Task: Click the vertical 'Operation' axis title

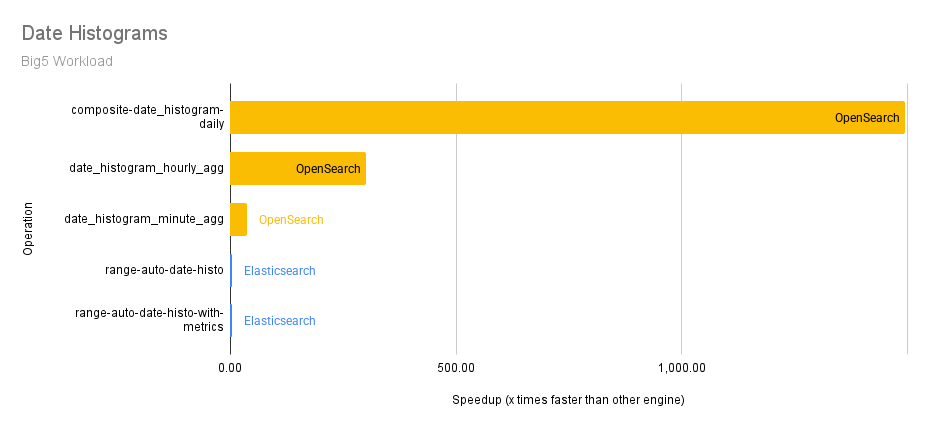Action: (x=28, y=228)
